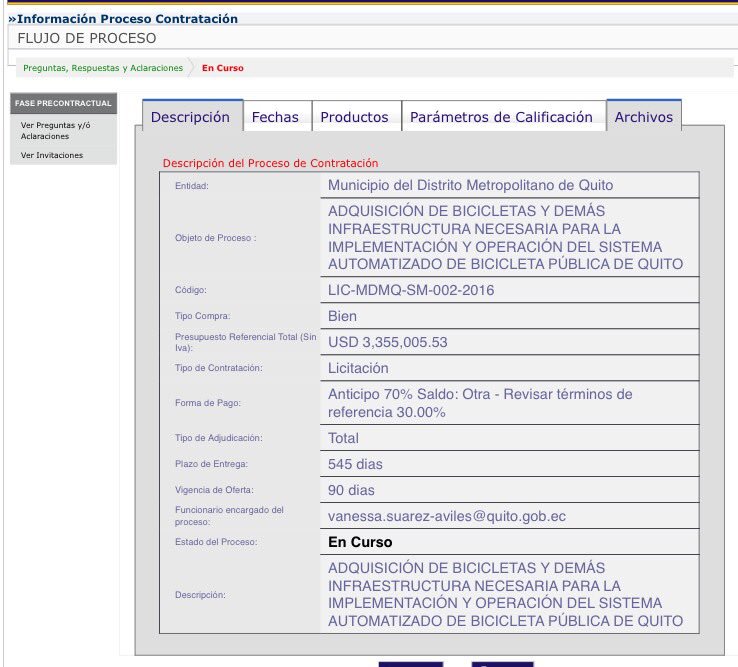The image size is (738, 667).
Task: Click Ver Preguntas y/ó Aclaraciones link
Action: pos(55,130)
